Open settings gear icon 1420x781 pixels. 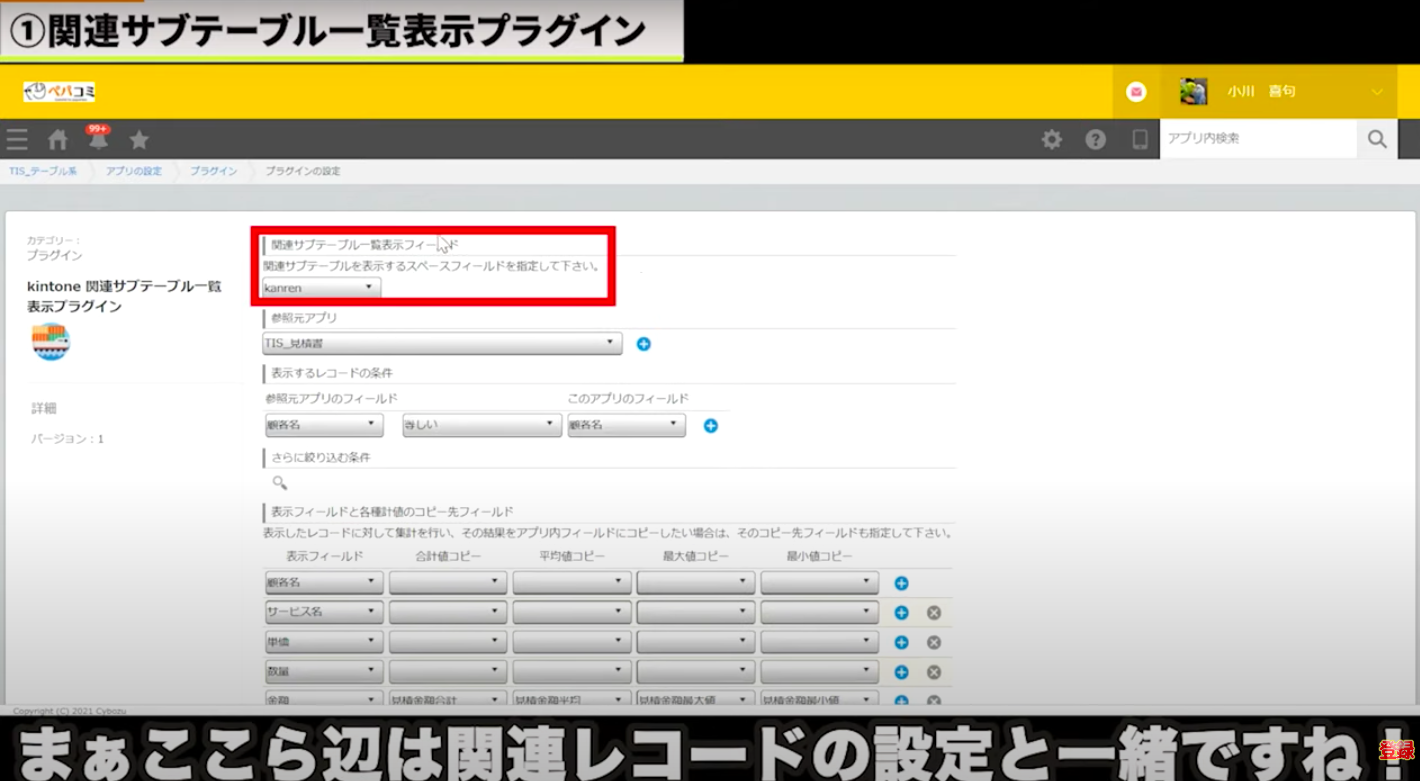[x=1052, y=140]
